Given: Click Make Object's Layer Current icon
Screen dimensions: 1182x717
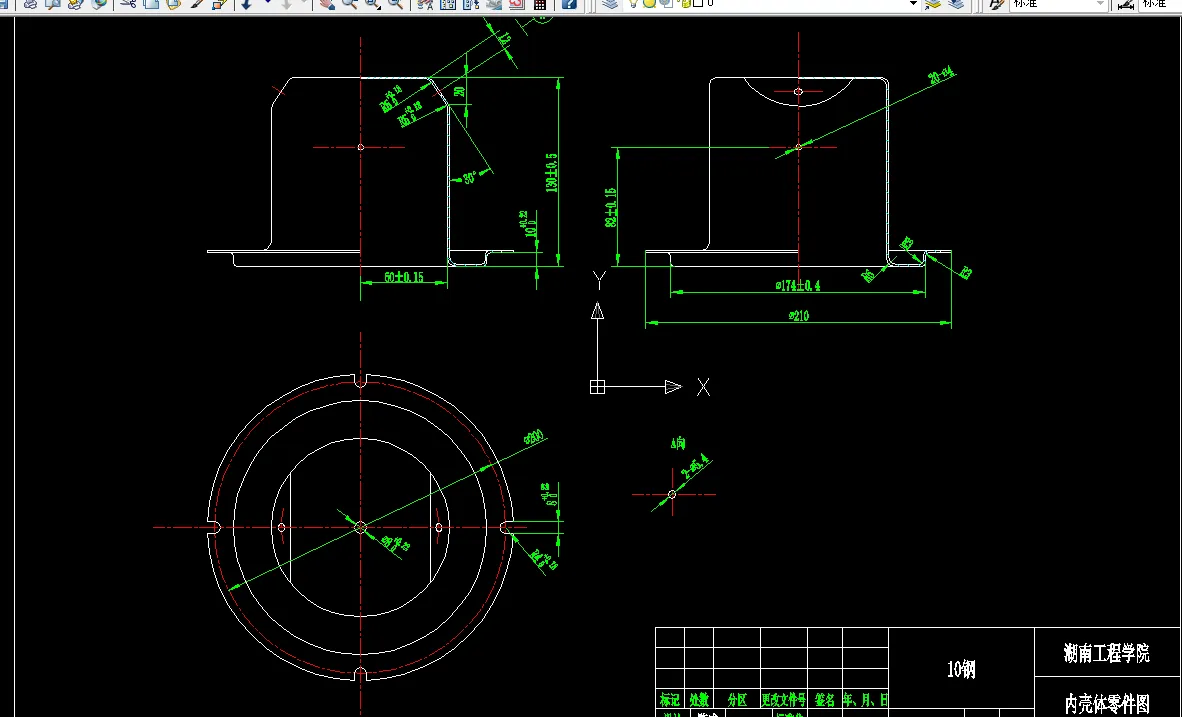Looking at the screenshot, I should pos(932,4).
